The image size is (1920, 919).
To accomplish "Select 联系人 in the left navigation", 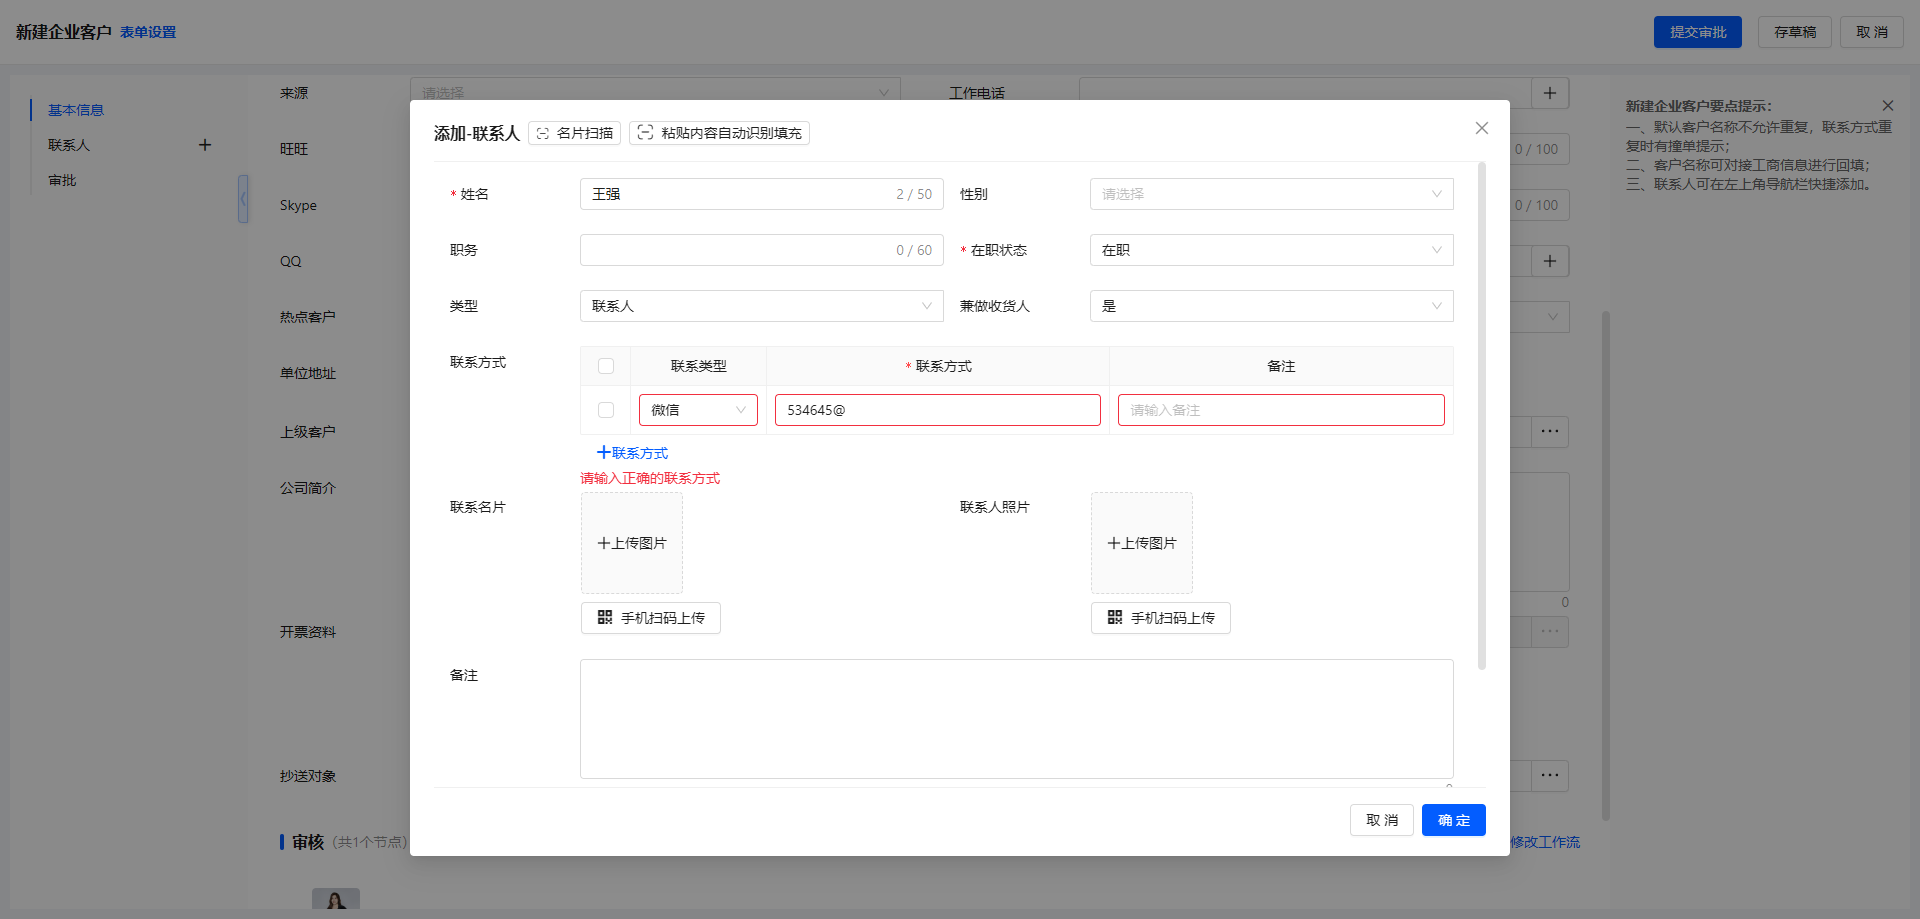I will [x=69, y=145].
